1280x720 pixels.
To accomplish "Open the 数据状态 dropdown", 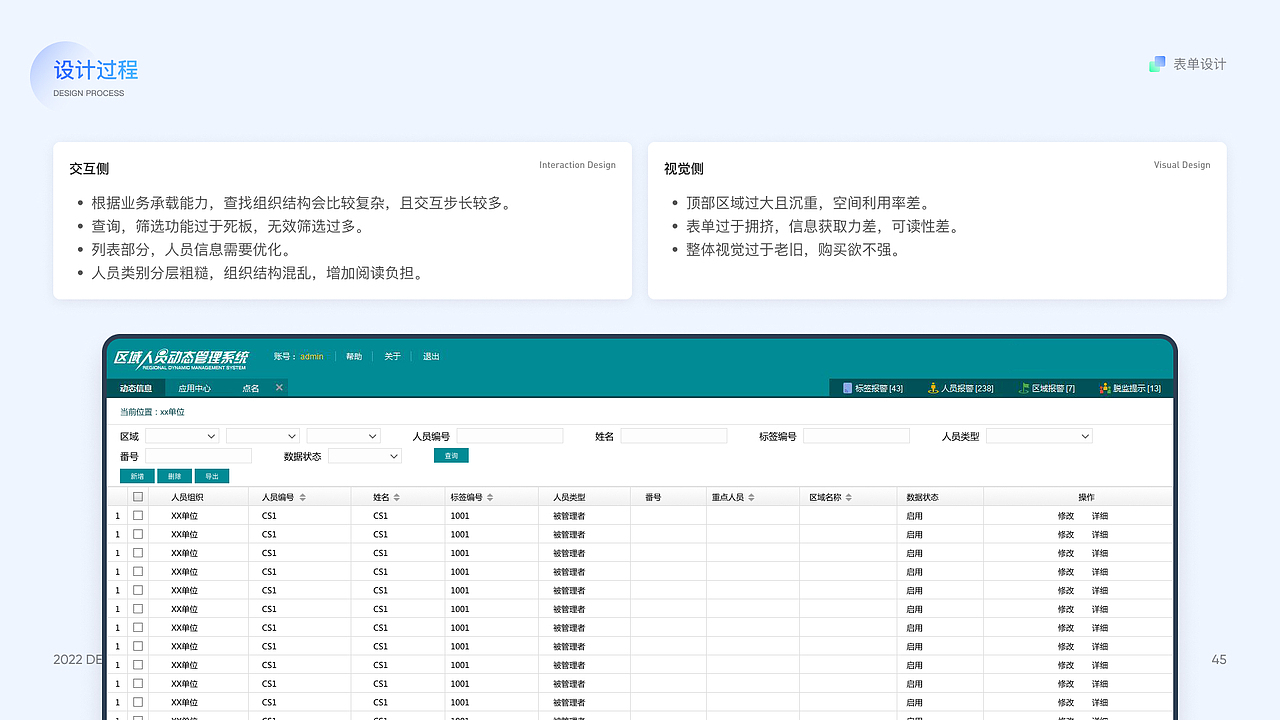I will coord(365,456).
